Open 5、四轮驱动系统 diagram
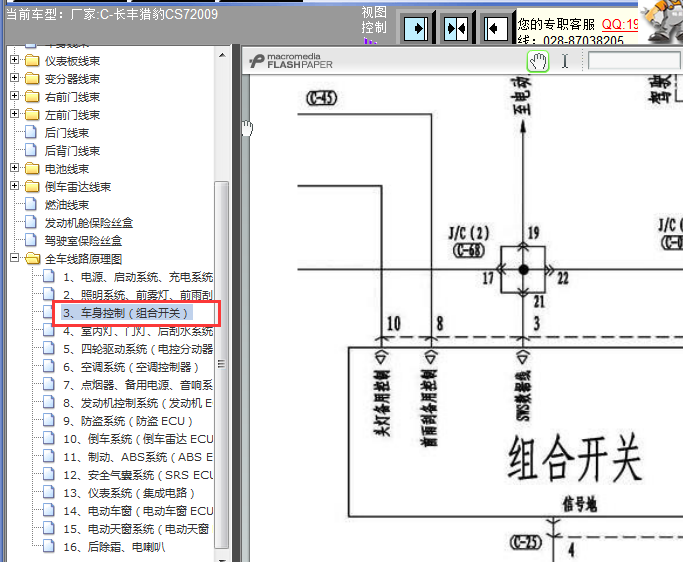This screenshot has height=562, width=683. tap(138, 349)
